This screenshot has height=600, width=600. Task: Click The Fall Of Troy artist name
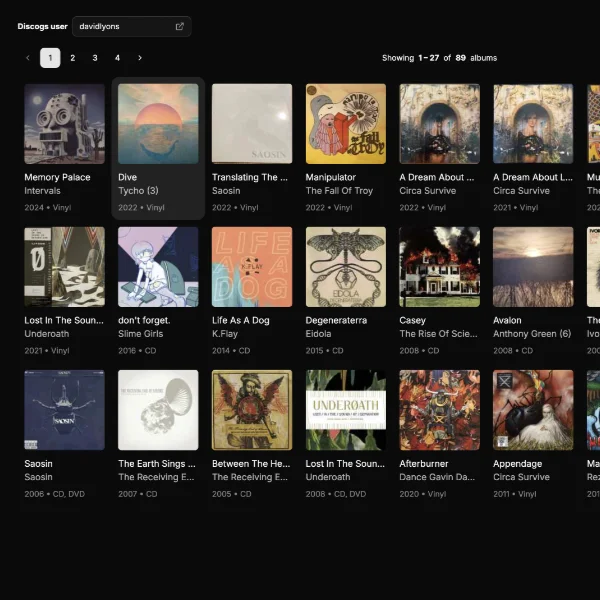[x=339, y=191]
